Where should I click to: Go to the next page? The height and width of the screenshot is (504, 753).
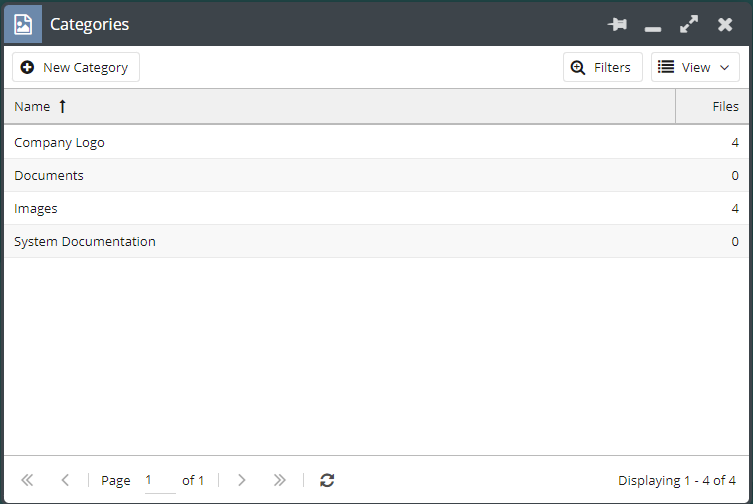(241, 480)
